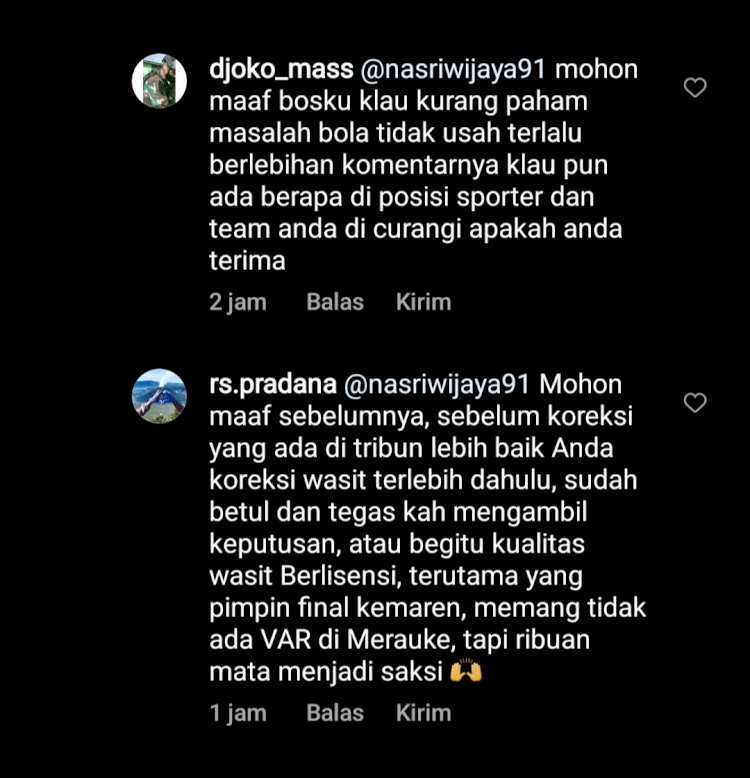The width and height of the screenshot is (750, 778).
Task: Select the 2 jam timestamp
Action: tap(238, 302)
